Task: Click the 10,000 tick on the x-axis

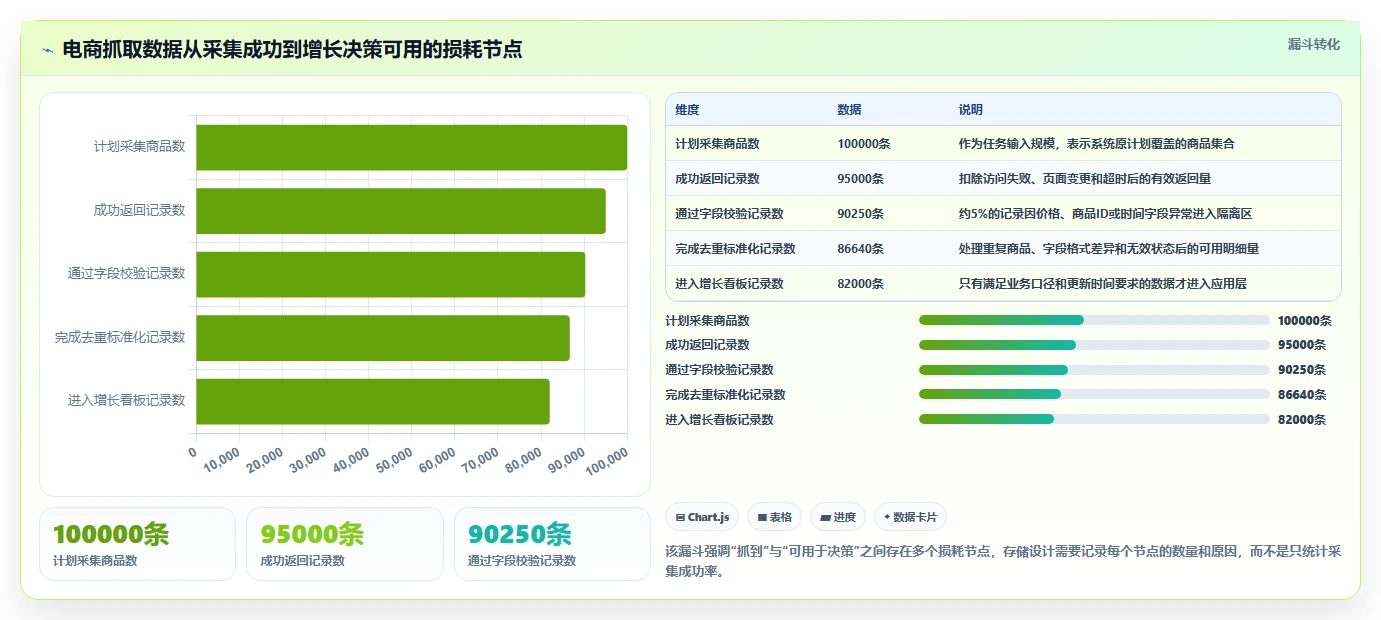Action: (223, 459)
